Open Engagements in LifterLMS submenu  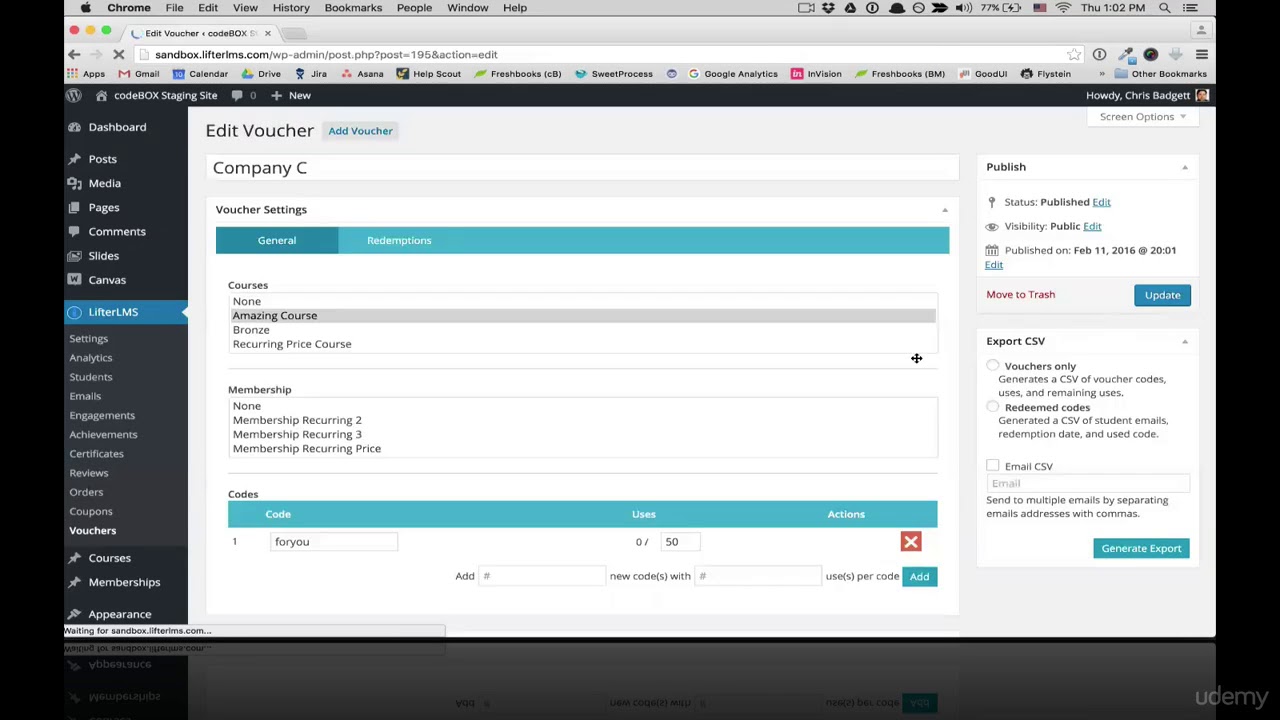pos(102,415)
